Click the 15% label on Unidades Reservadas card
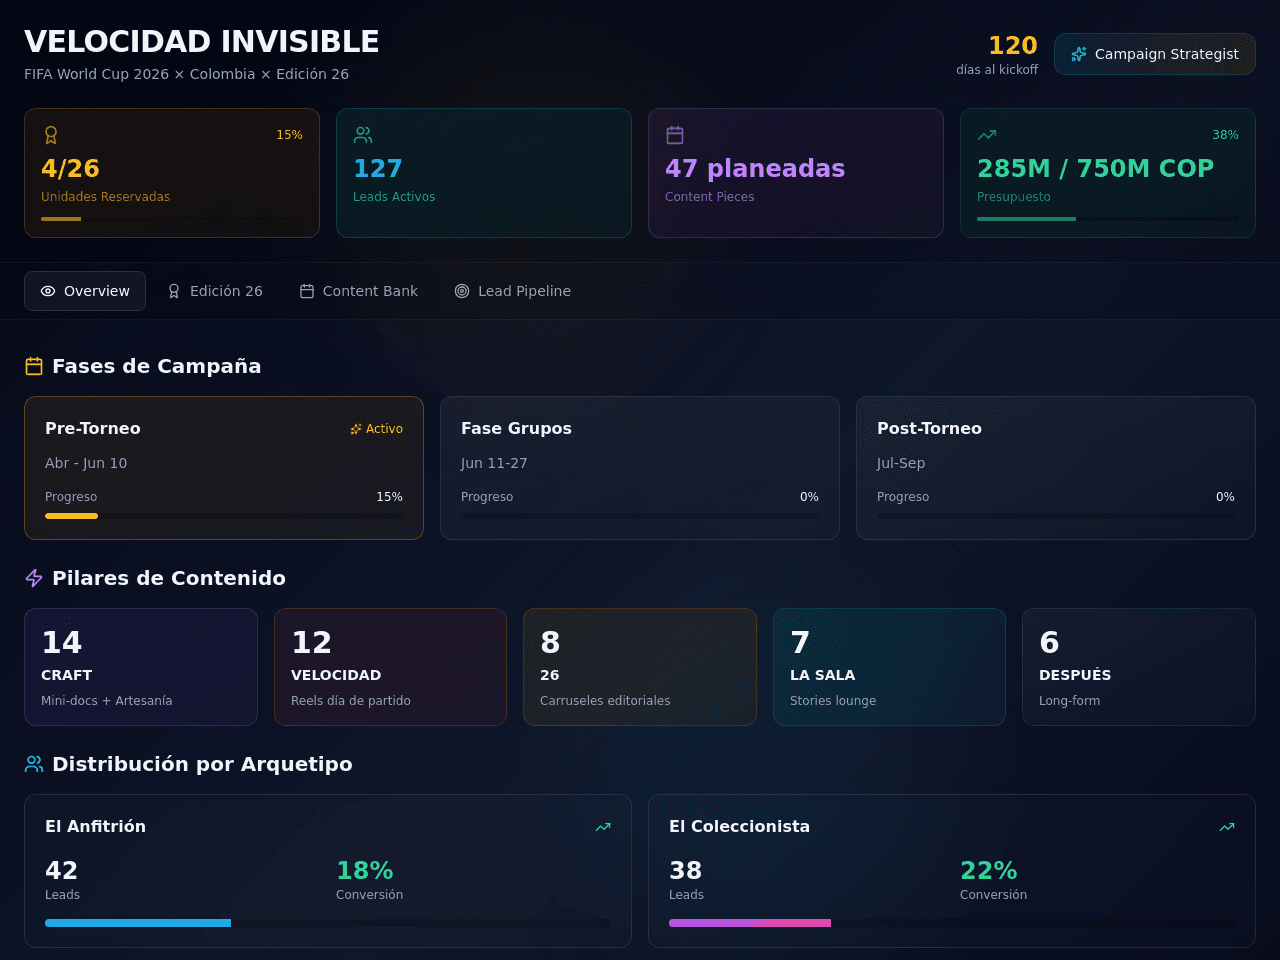 (289, 135)
